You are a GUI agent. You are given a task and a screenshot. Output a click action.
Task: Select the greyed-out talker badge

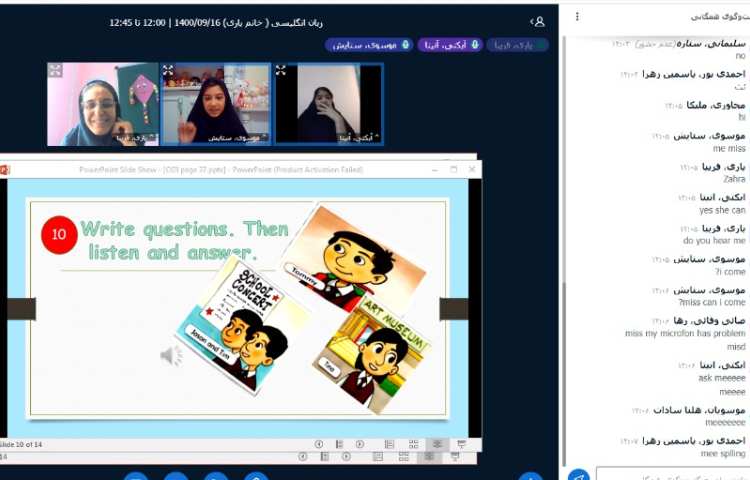517,45
